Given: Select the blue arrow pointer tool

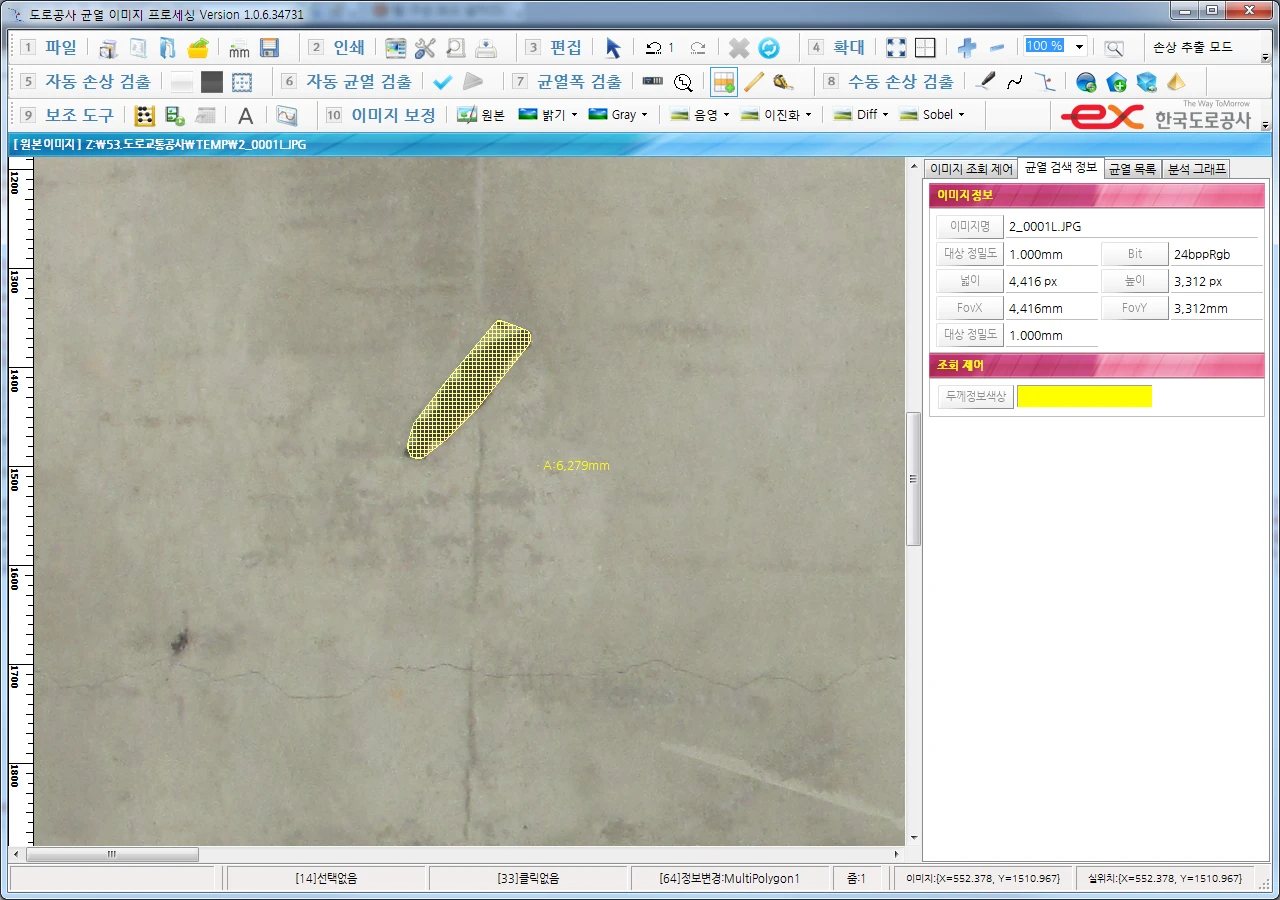Looking at the screenshot, I should (x=613, y=48).
